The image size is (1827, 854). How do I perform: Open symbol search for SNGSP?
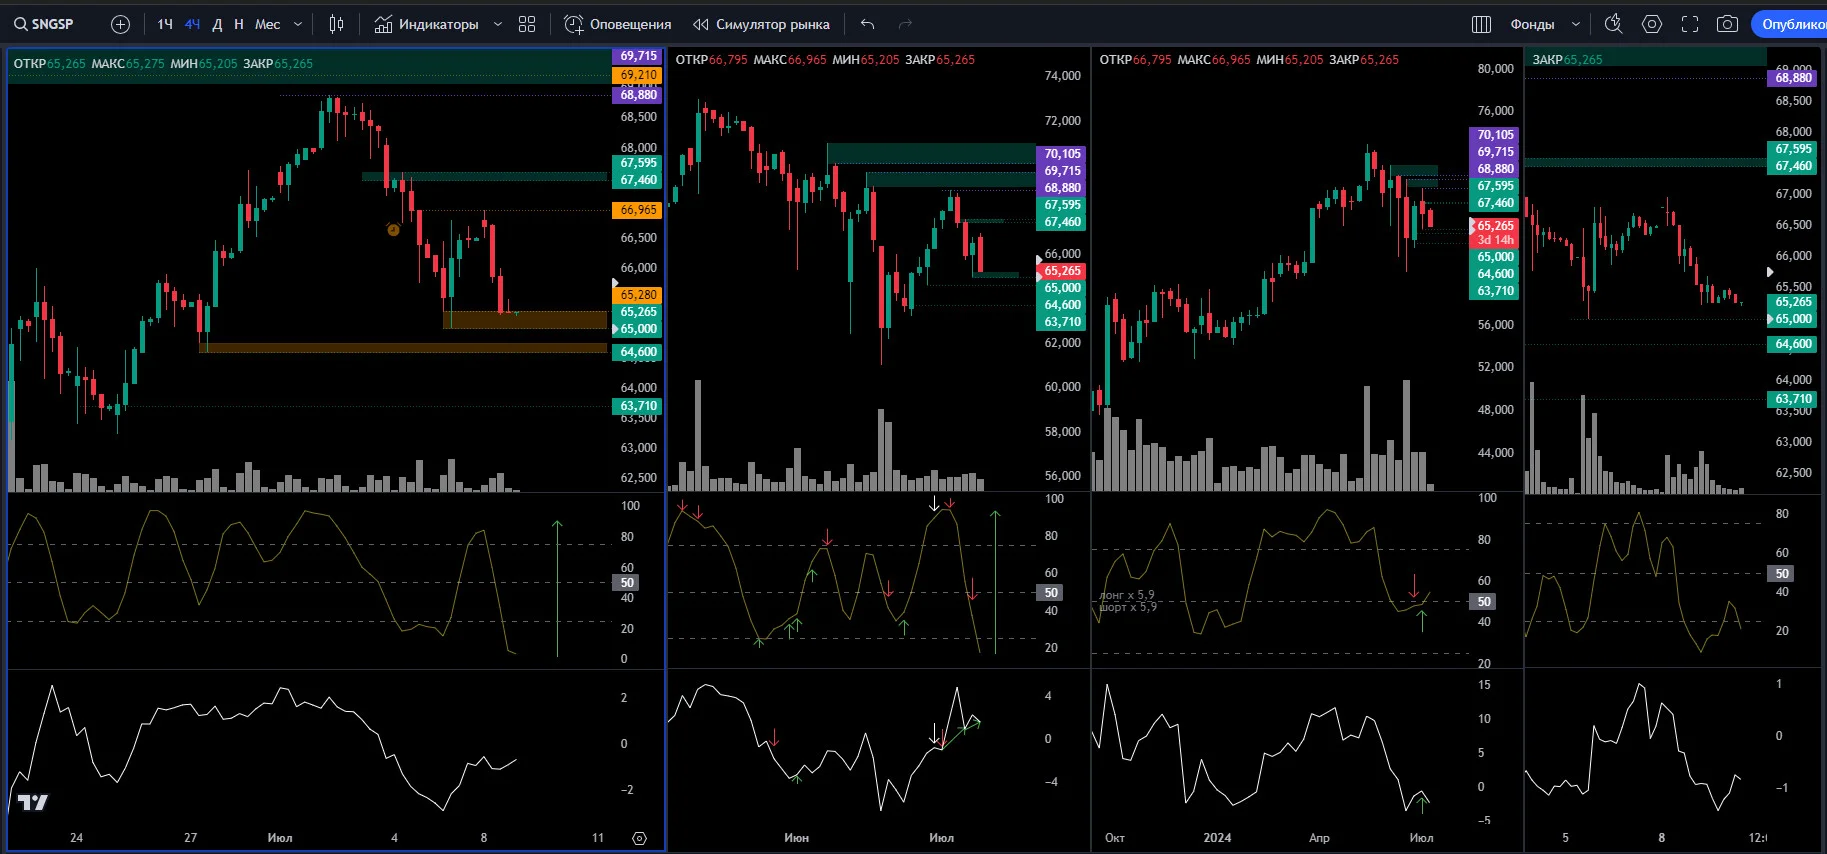click(44, 24)
